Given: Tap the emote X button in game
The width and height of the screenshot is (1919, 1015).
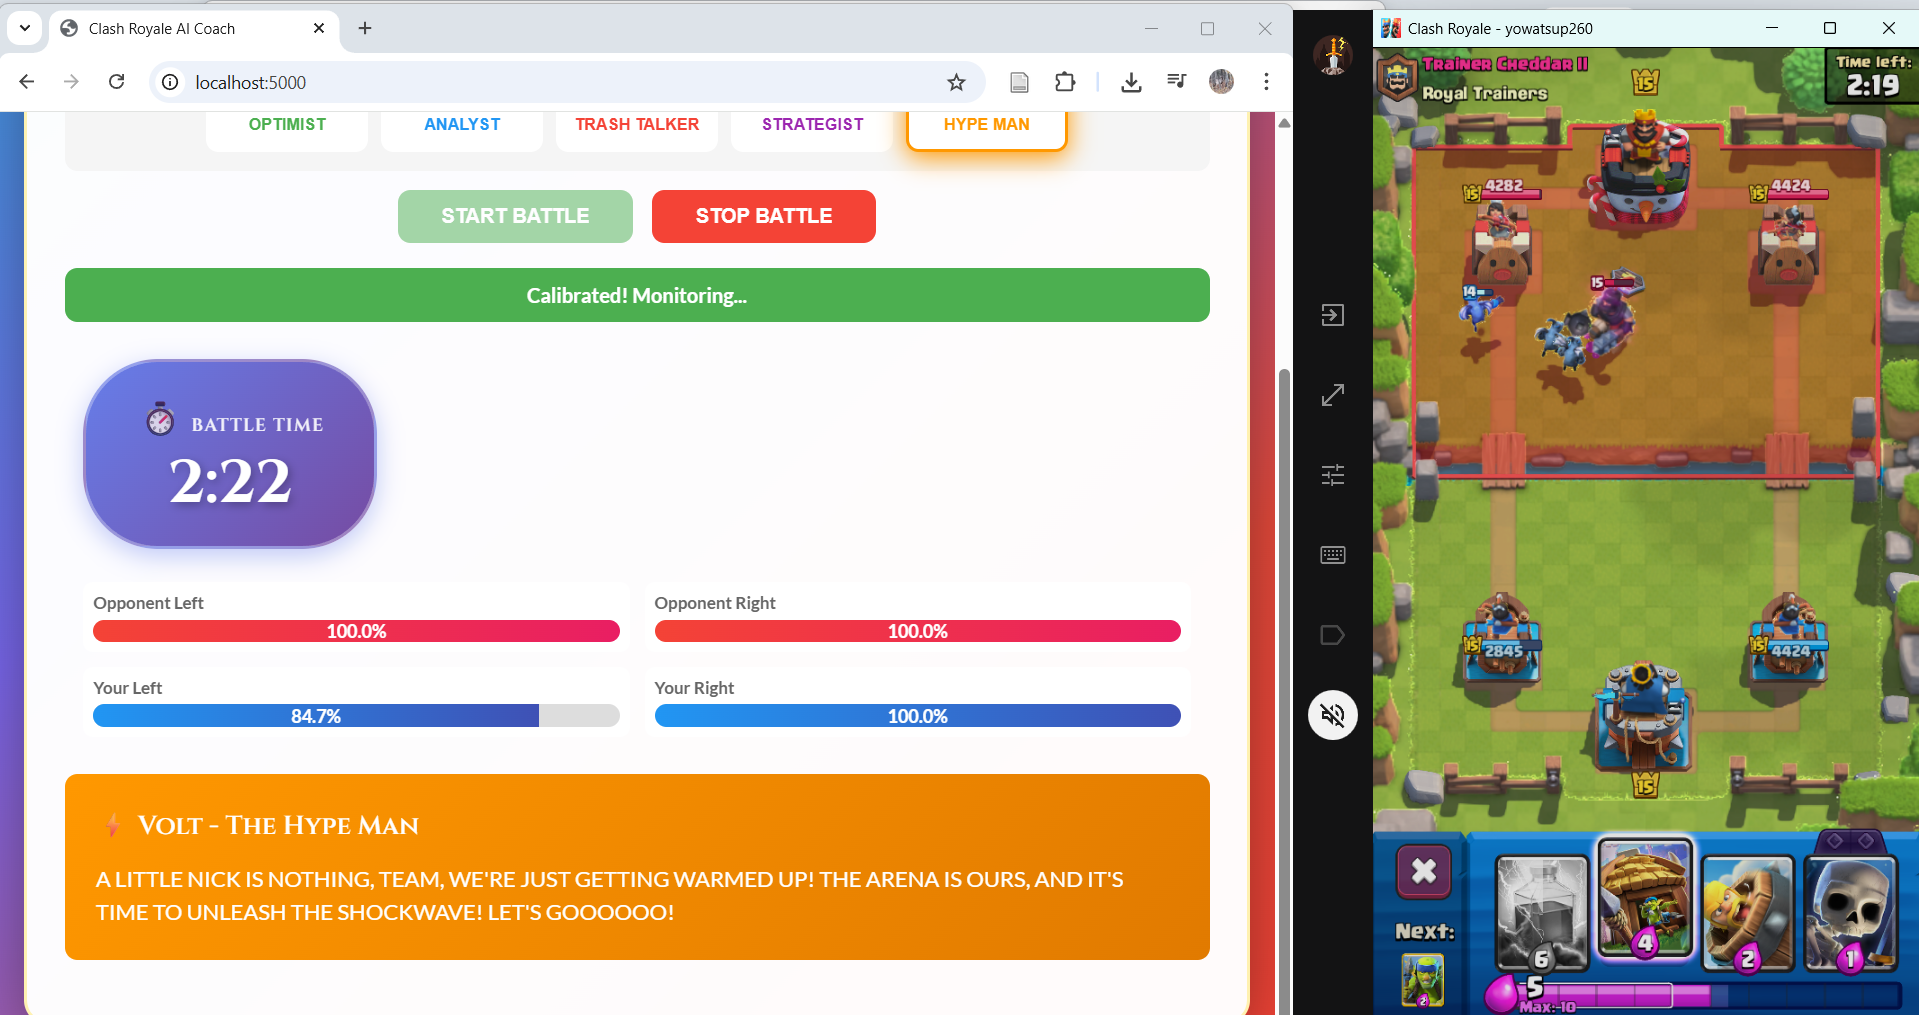Looking at the screenshot, I should click(x=1424, y=871).
